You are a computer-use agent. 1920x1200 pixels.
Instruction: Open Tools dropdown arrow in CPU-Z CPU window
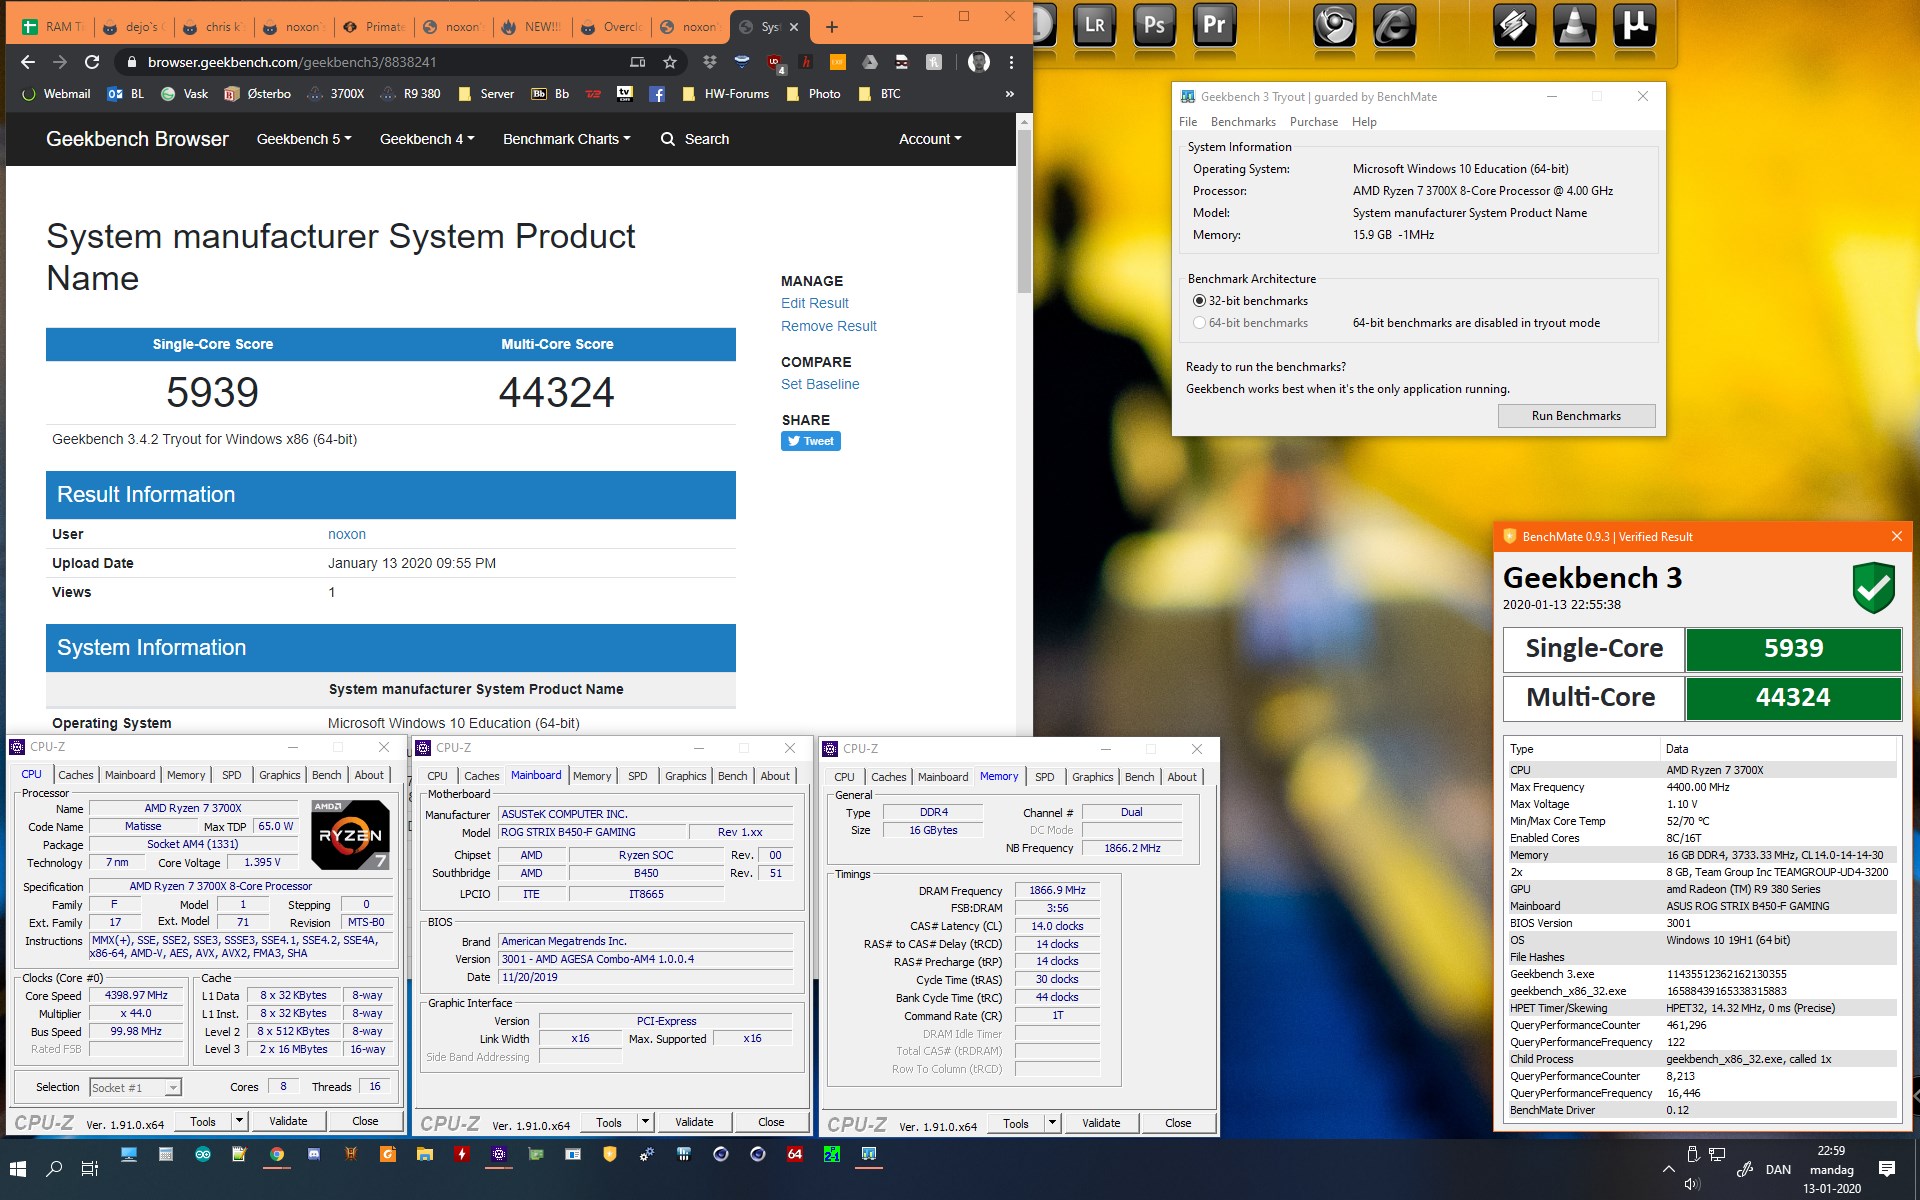tap(240, 1121)
